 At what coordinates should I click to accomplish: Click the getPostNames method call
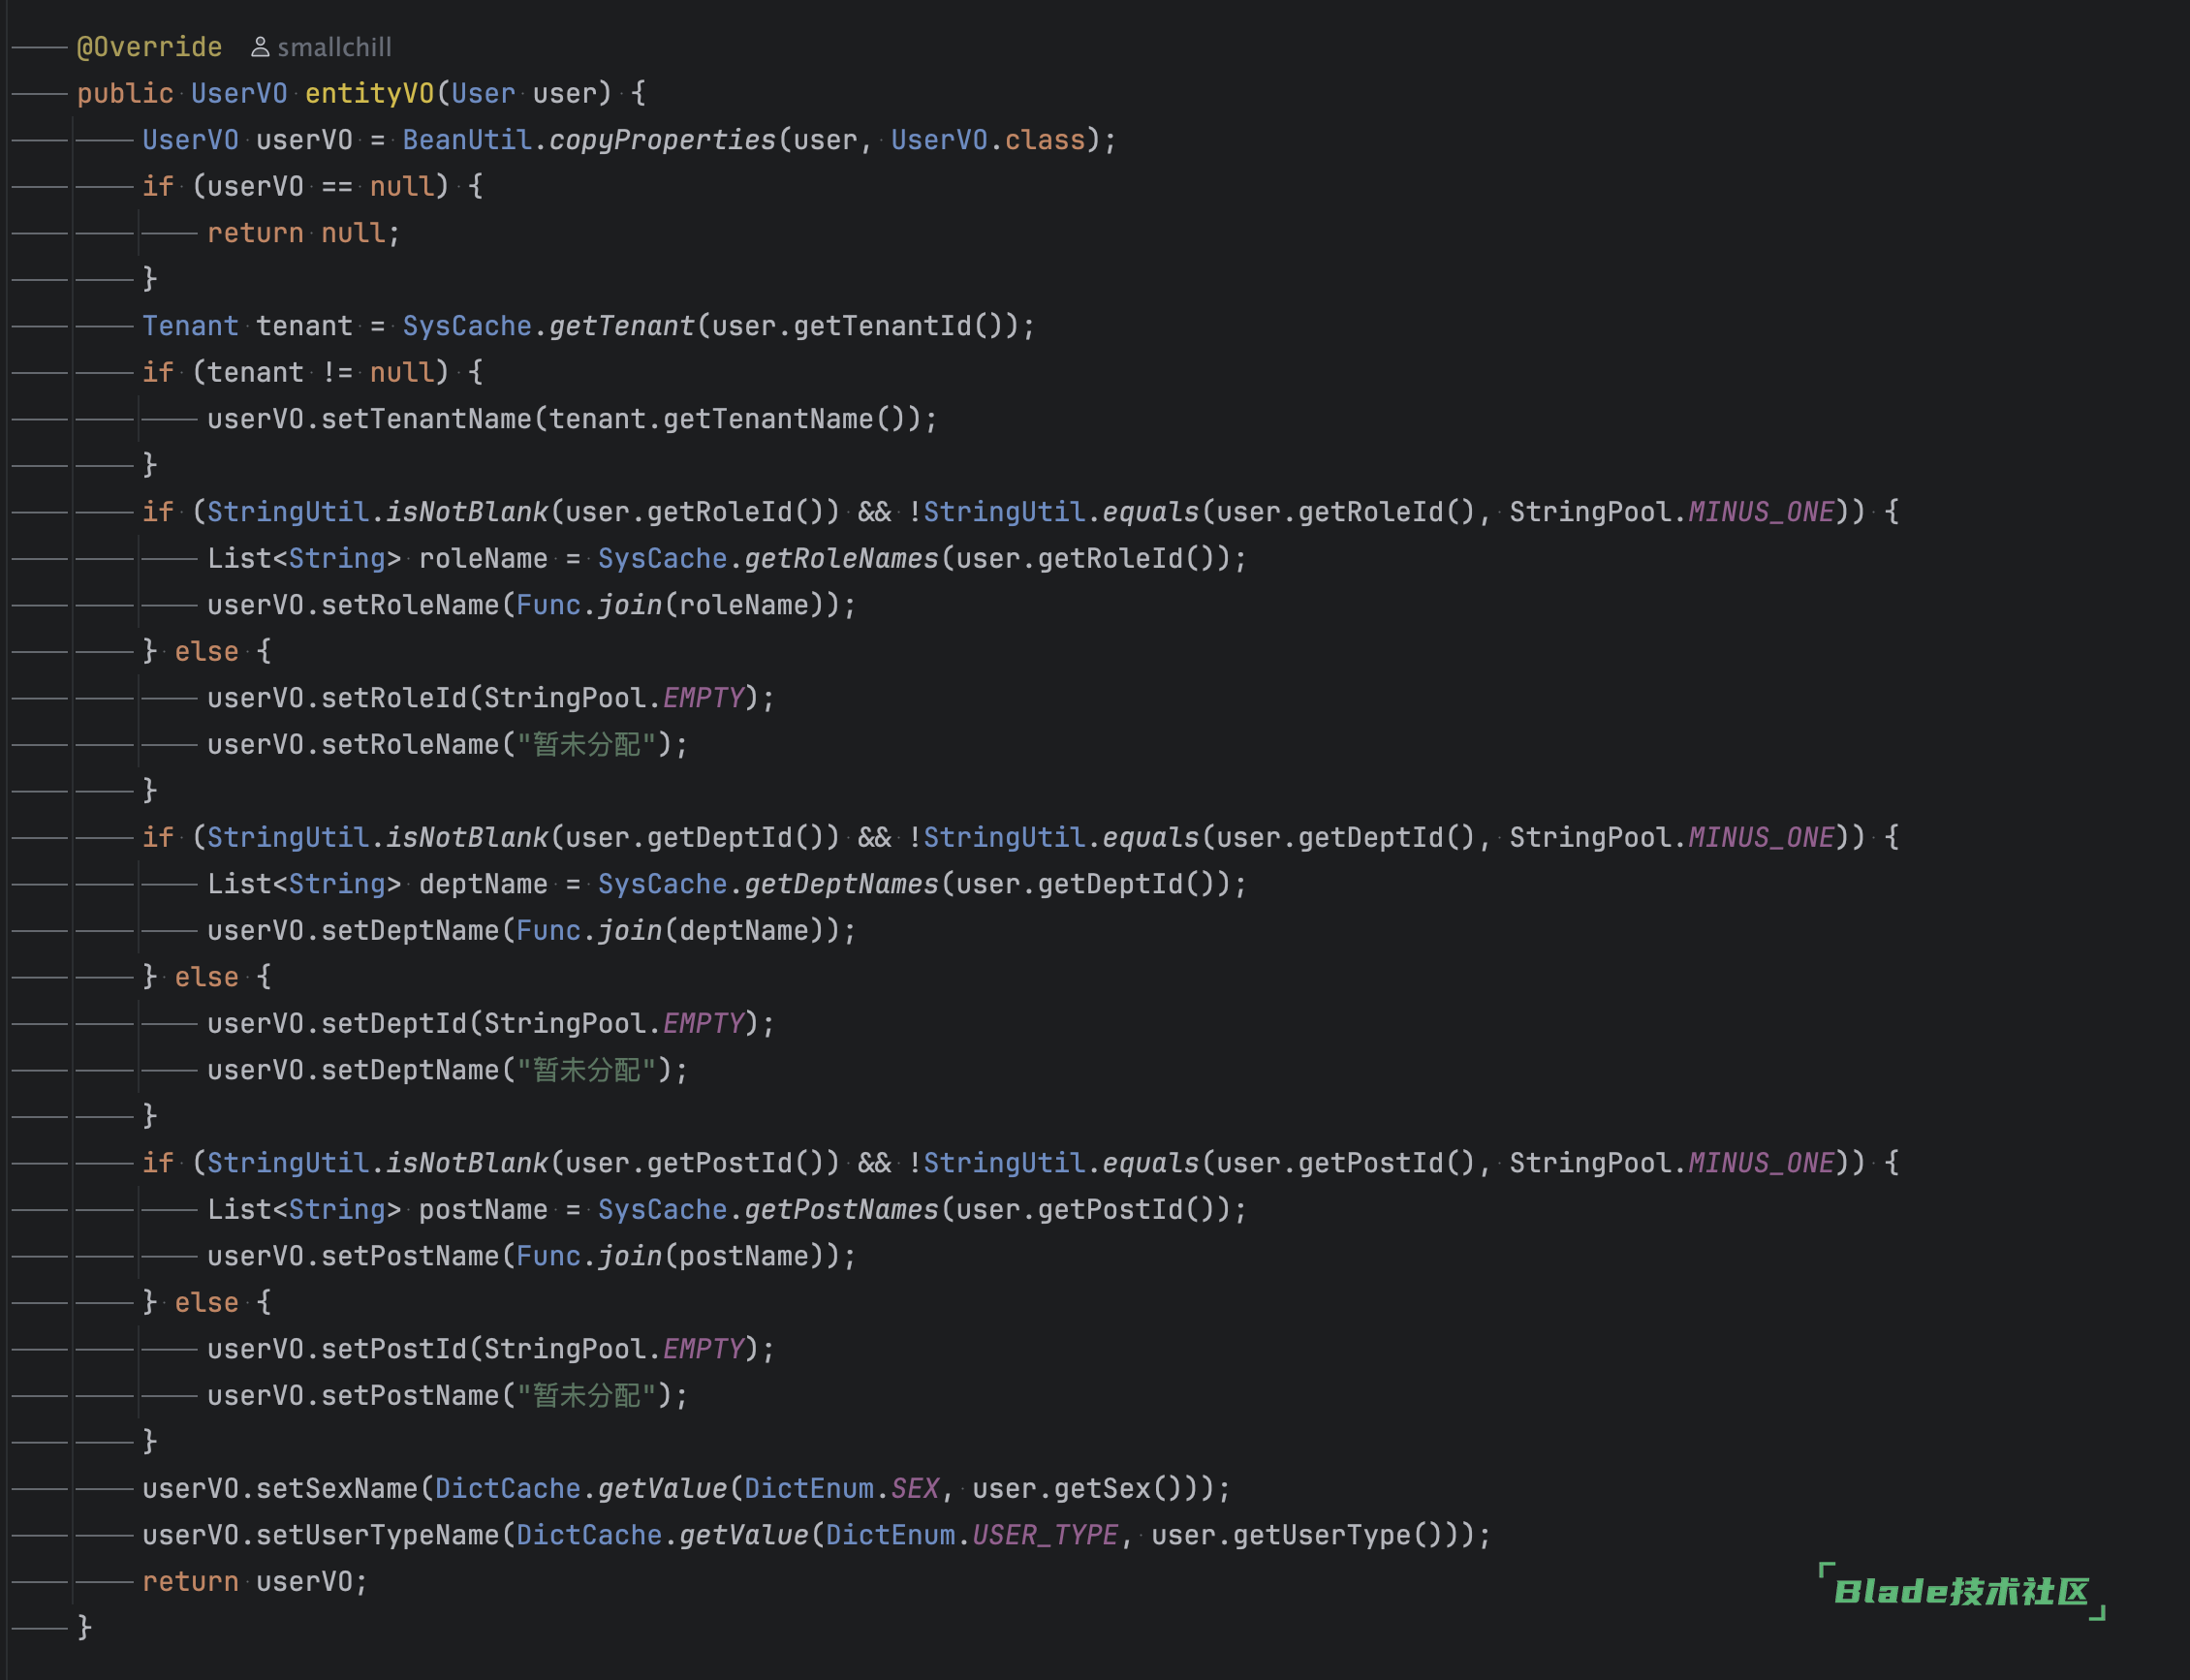click(841, 1210)
